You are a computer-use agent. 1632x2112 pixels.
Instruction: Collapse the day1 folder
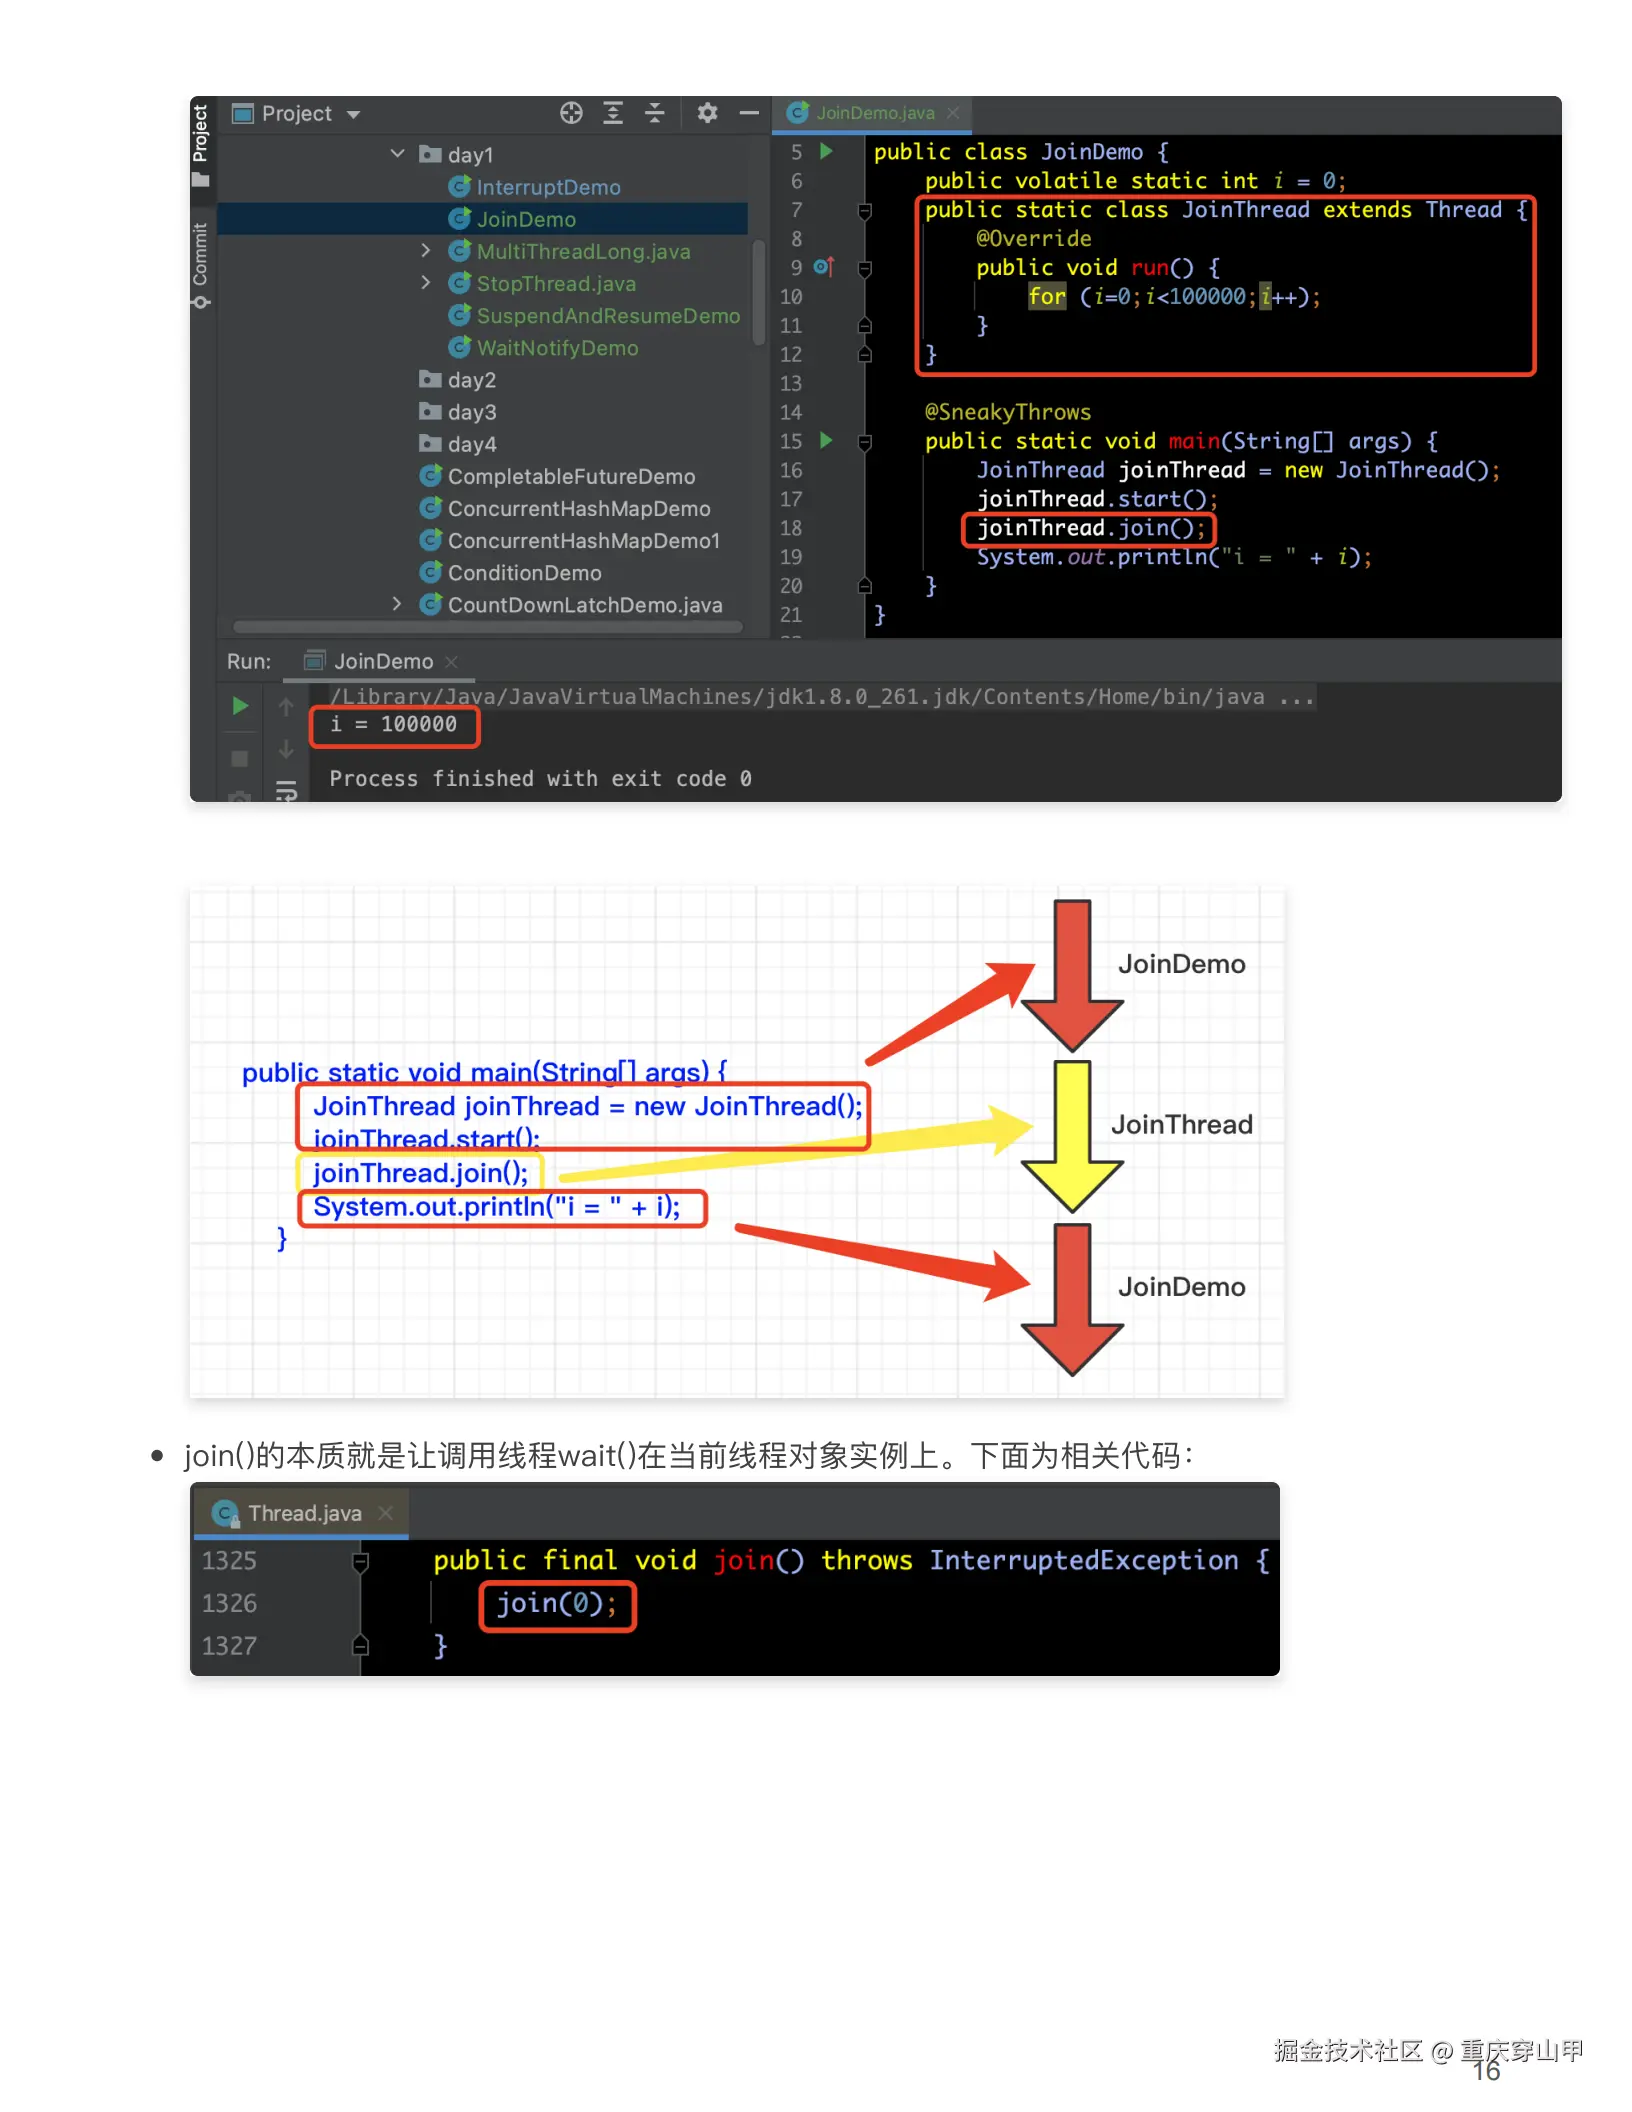pos(397,154)
